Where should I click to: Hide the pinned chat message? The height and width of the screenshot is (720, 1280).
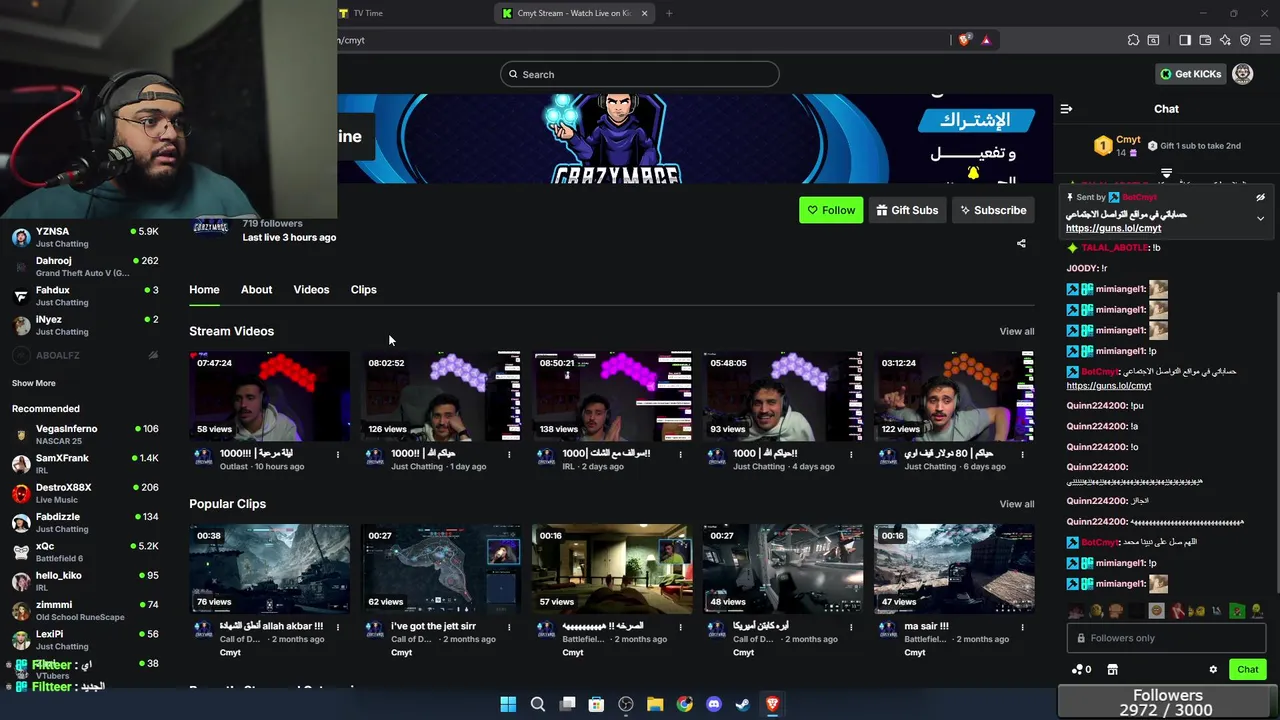pyautogui.click(x=1260, y=198)
